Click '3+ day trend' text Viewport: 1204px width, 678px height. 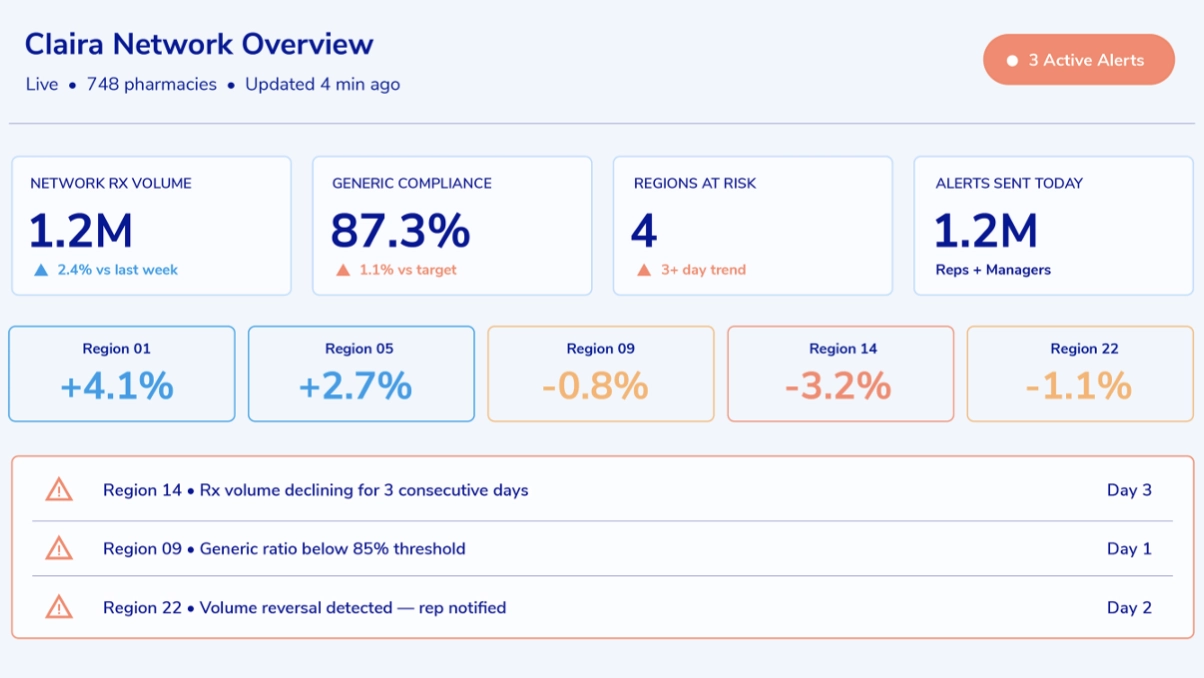click(703, 270)
